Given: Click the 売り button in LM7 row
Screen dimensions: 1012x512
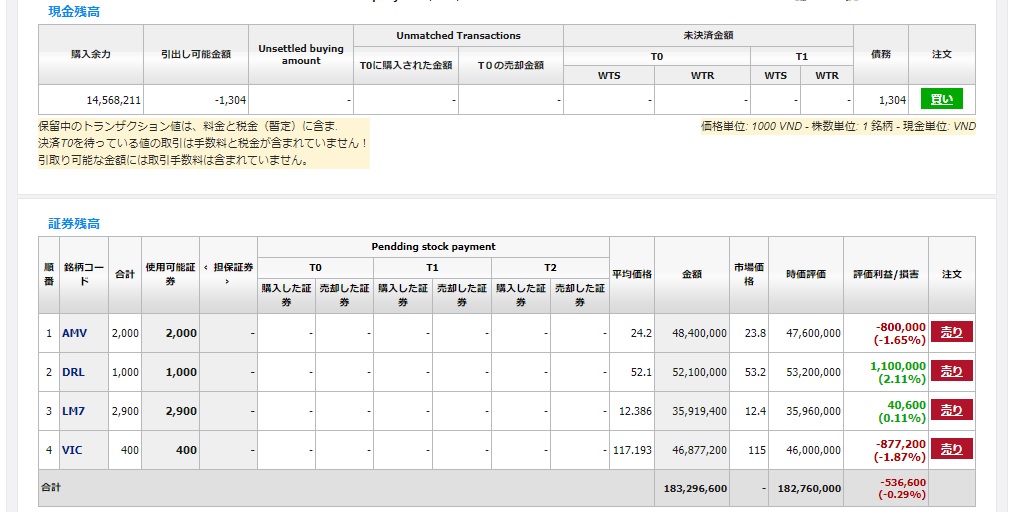Looking at the screenshot, I should coord(951,410).
